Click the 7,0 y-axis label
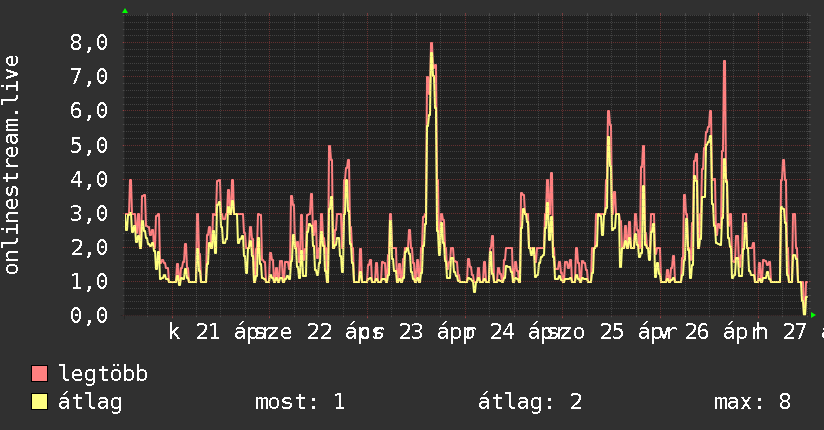824x430 pixels. pyautogui.click(x=89, y=77)
